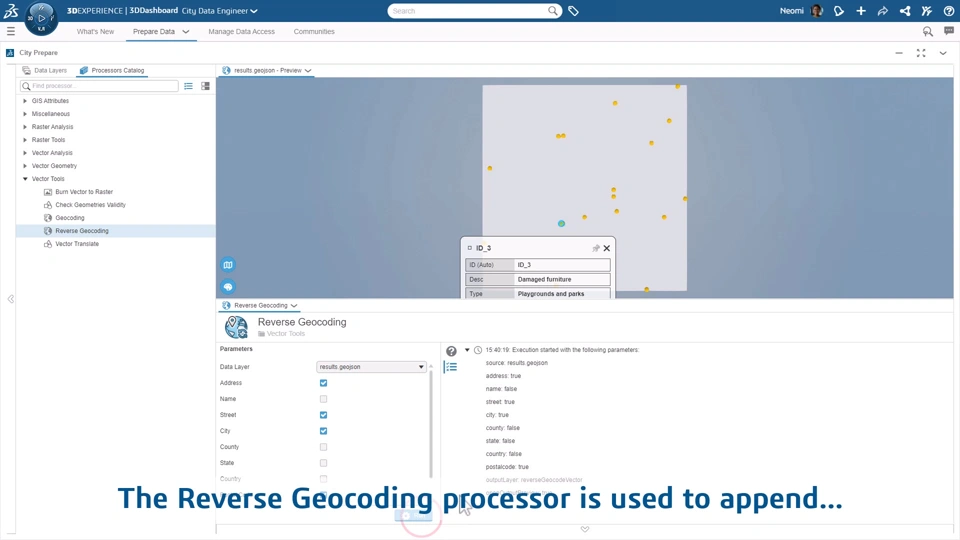Switch processor list to tile view
Screen dimensions: 960x540
pyautogui.click(x=206, y=86)
